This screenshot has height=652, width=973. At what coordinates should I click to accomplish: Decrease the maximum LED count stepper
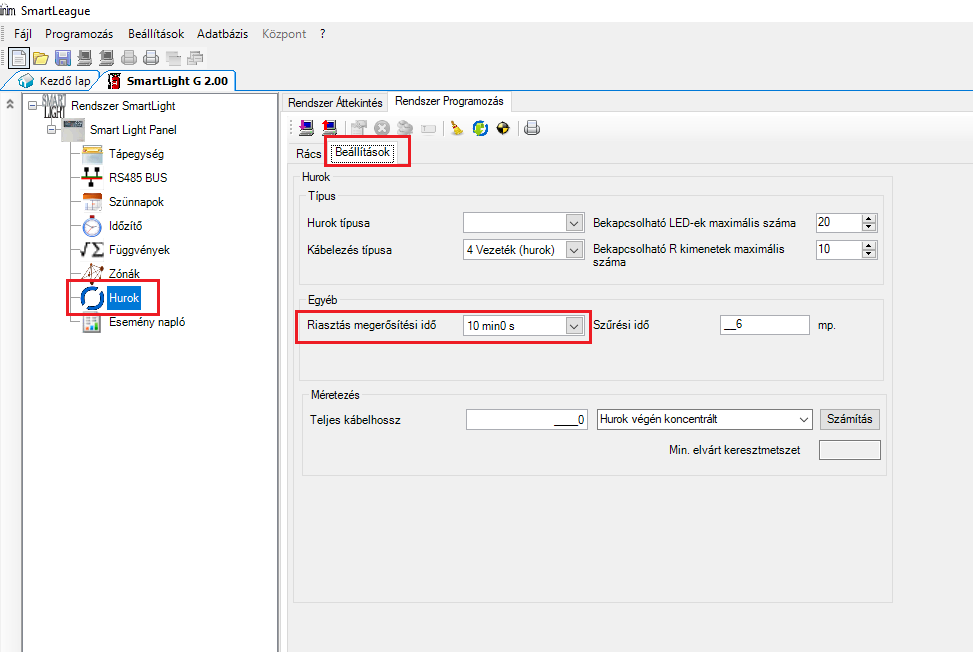(x=869, y=227)
